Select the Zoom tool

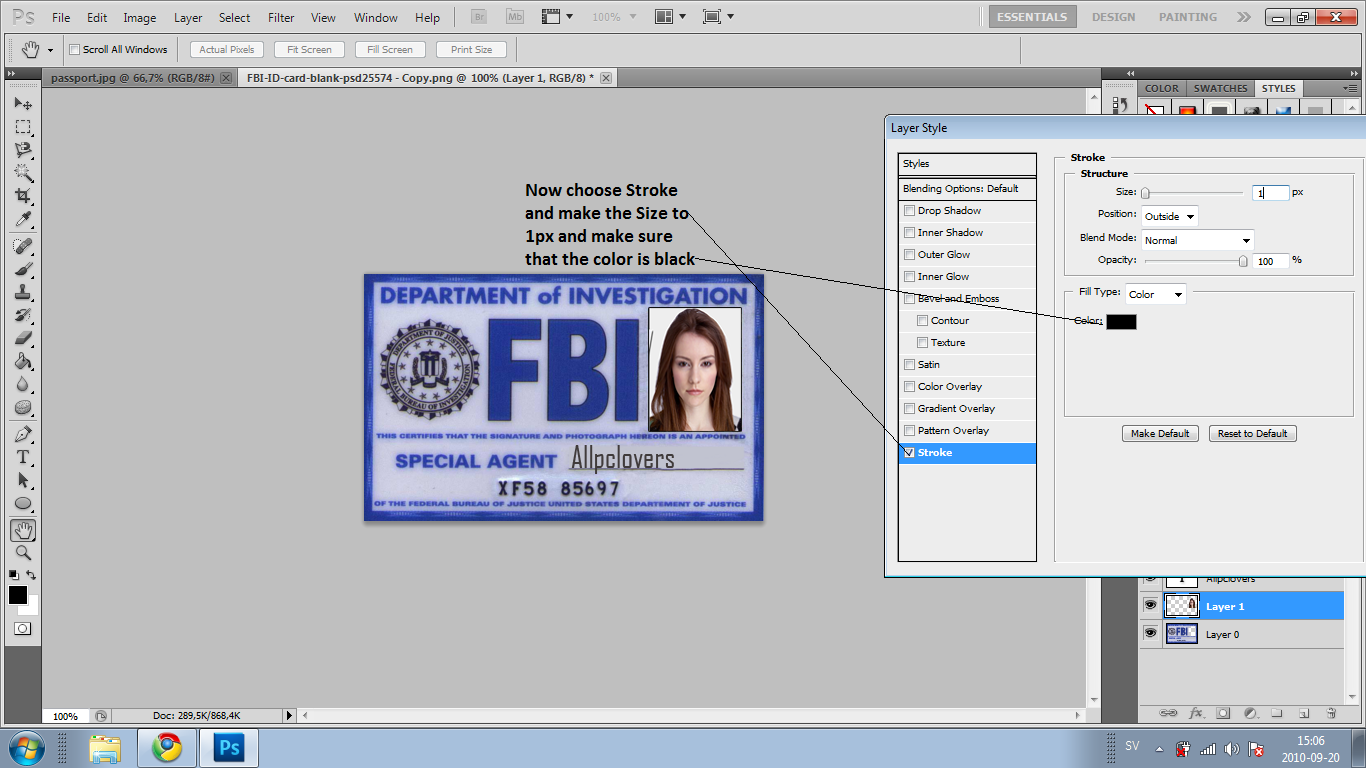22,553
